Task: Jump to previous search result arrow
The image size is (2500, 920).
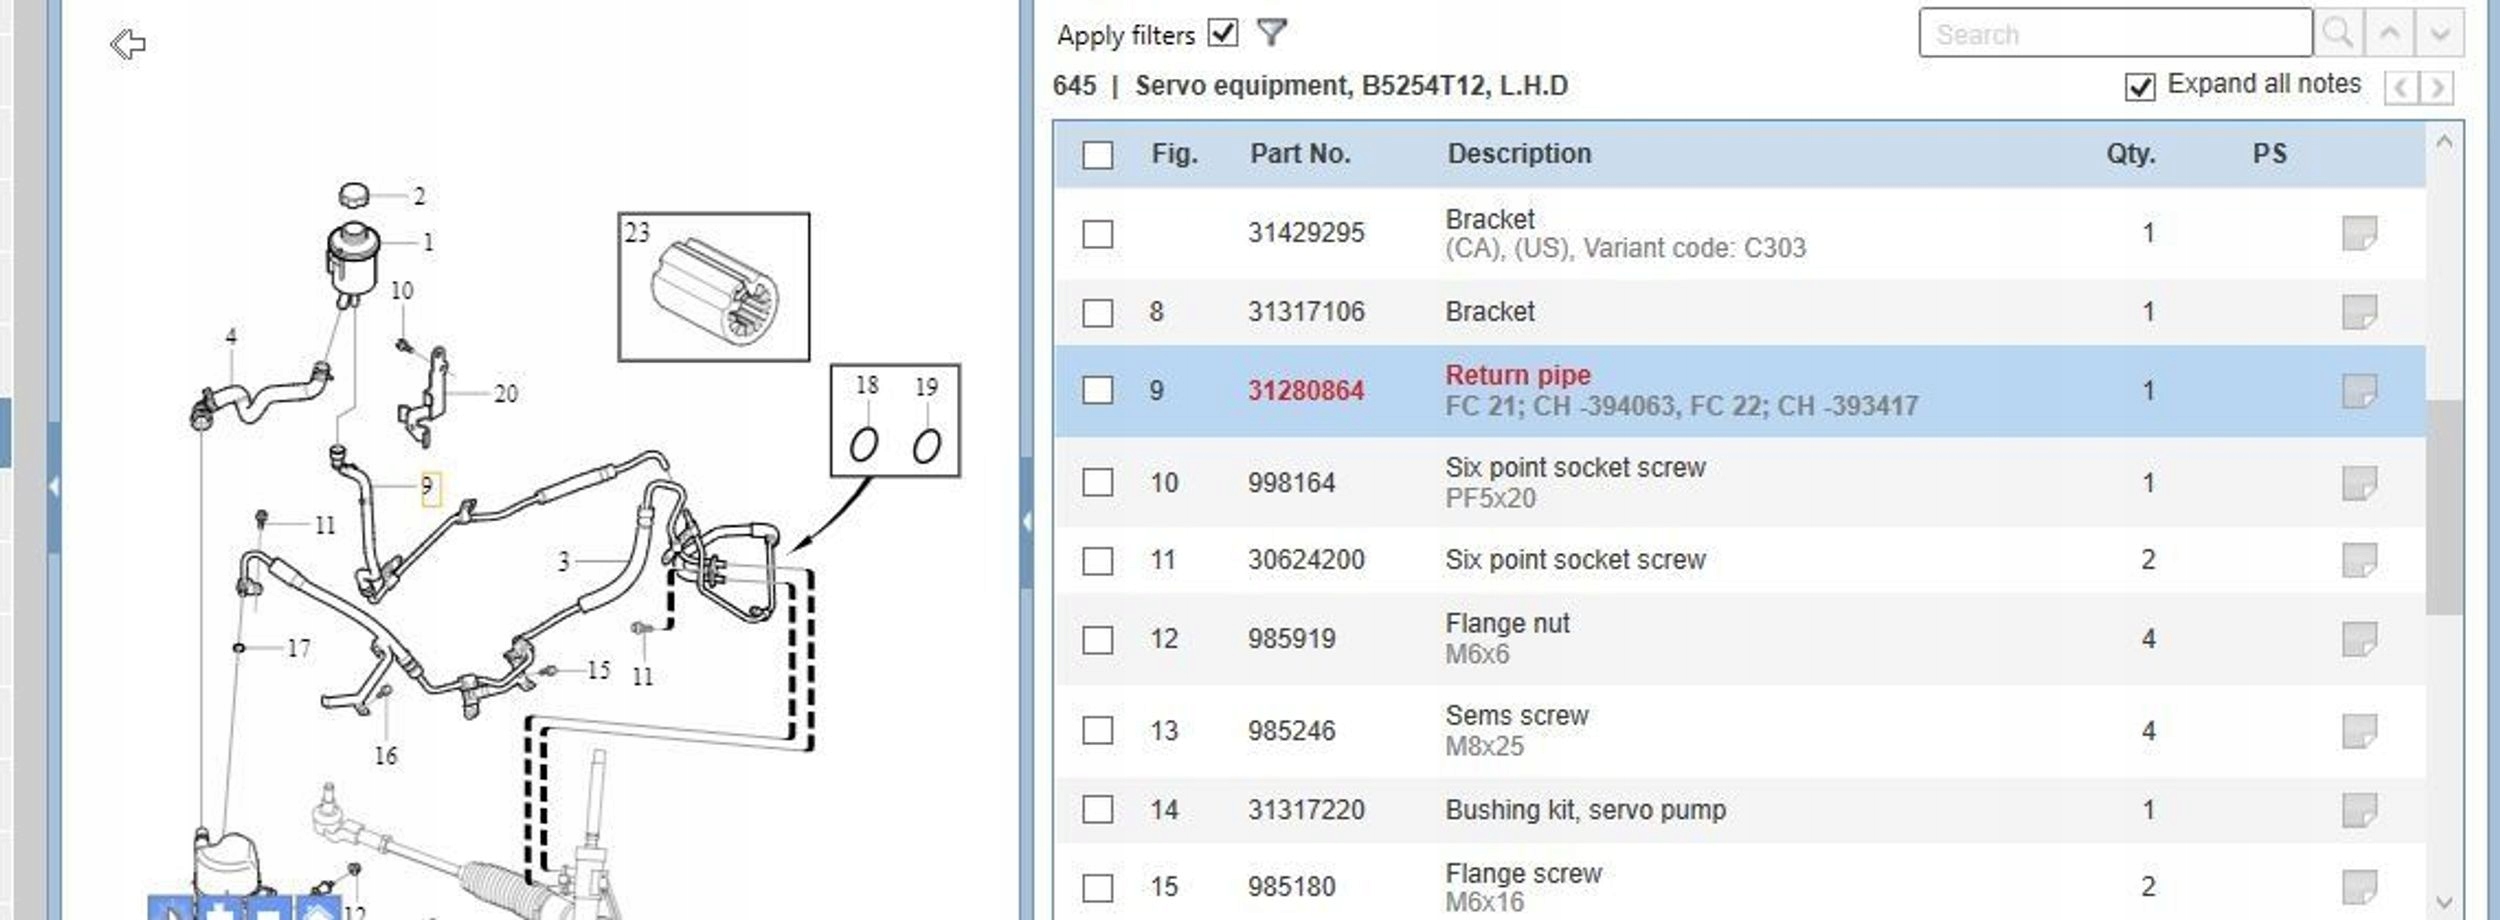Action: (2389, 33)
